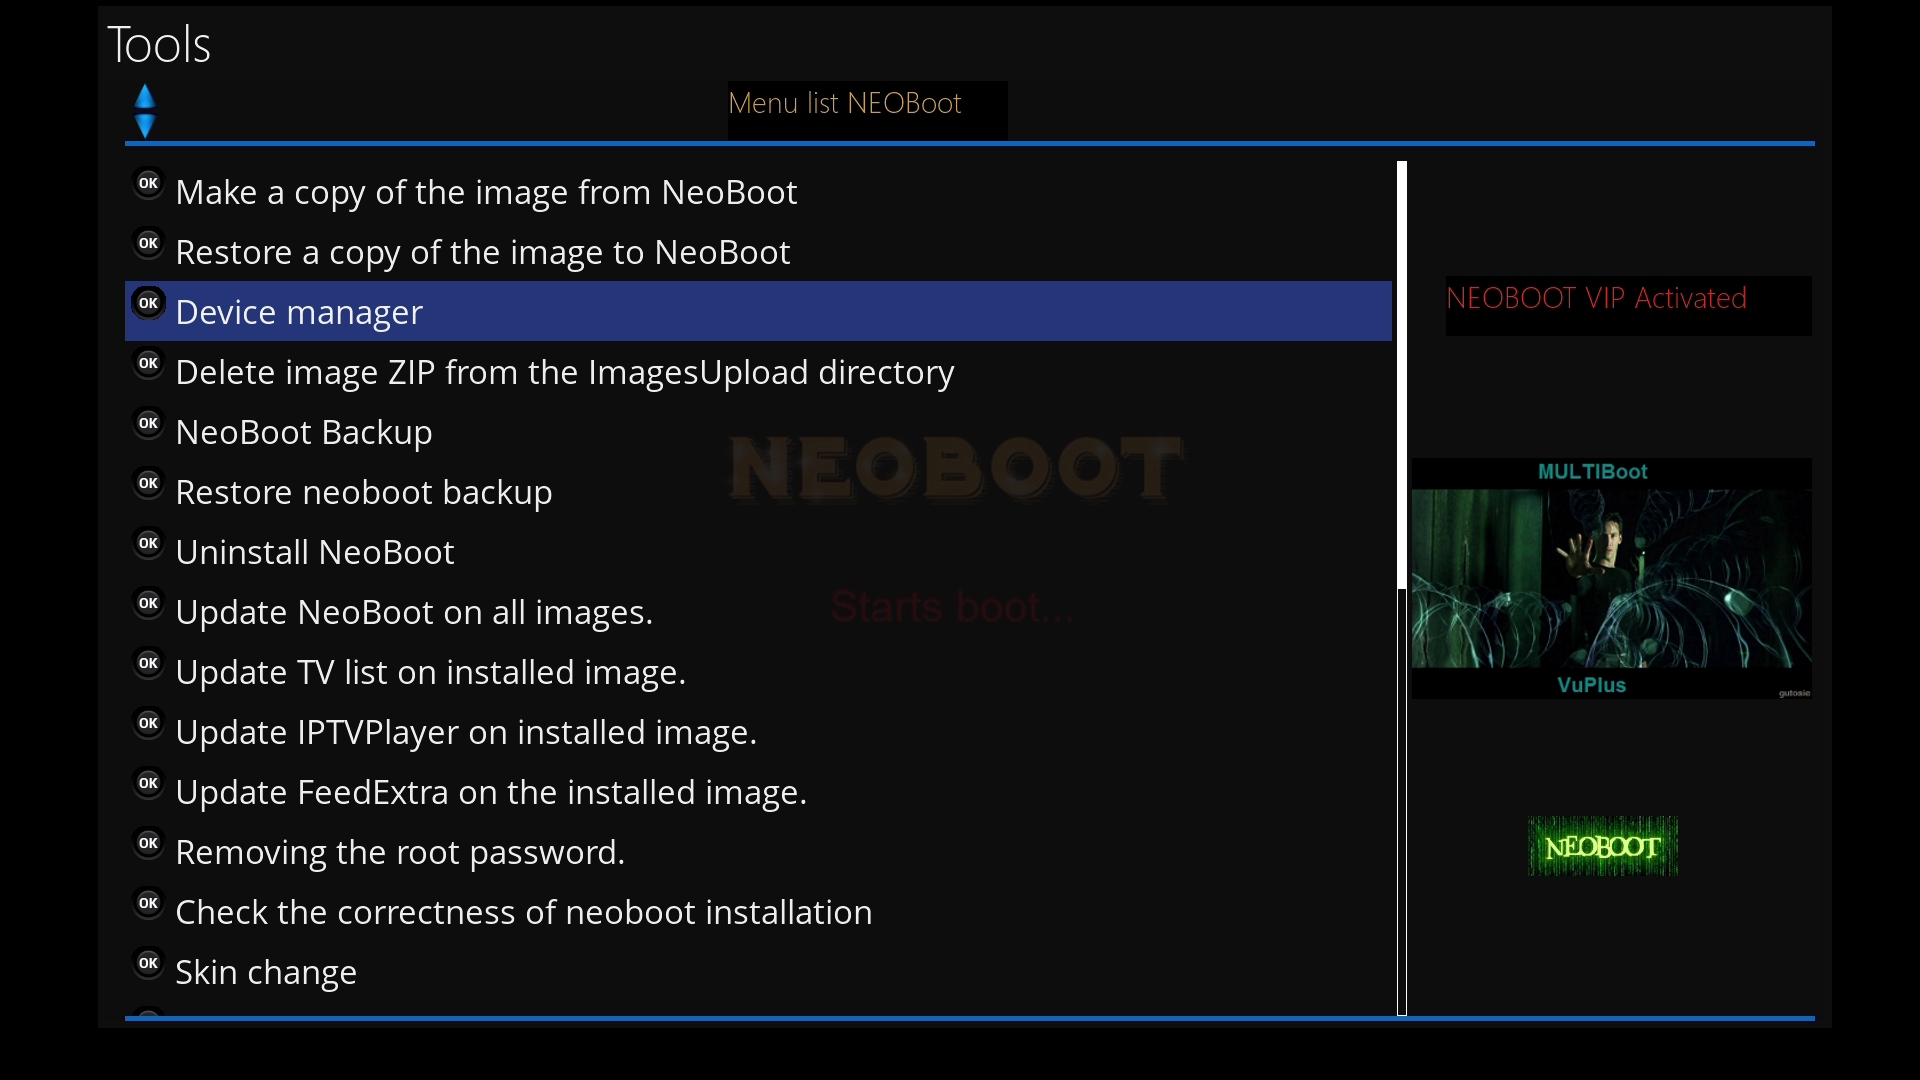
Task: Choose Update FeedExtra on the installed image
Action: 491,792
